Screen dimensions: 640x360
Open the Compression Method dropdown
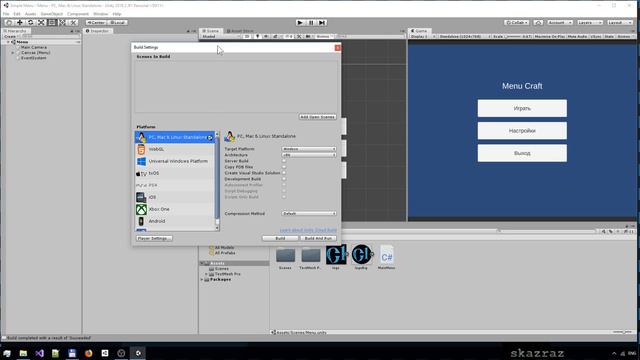pos(309,213)
